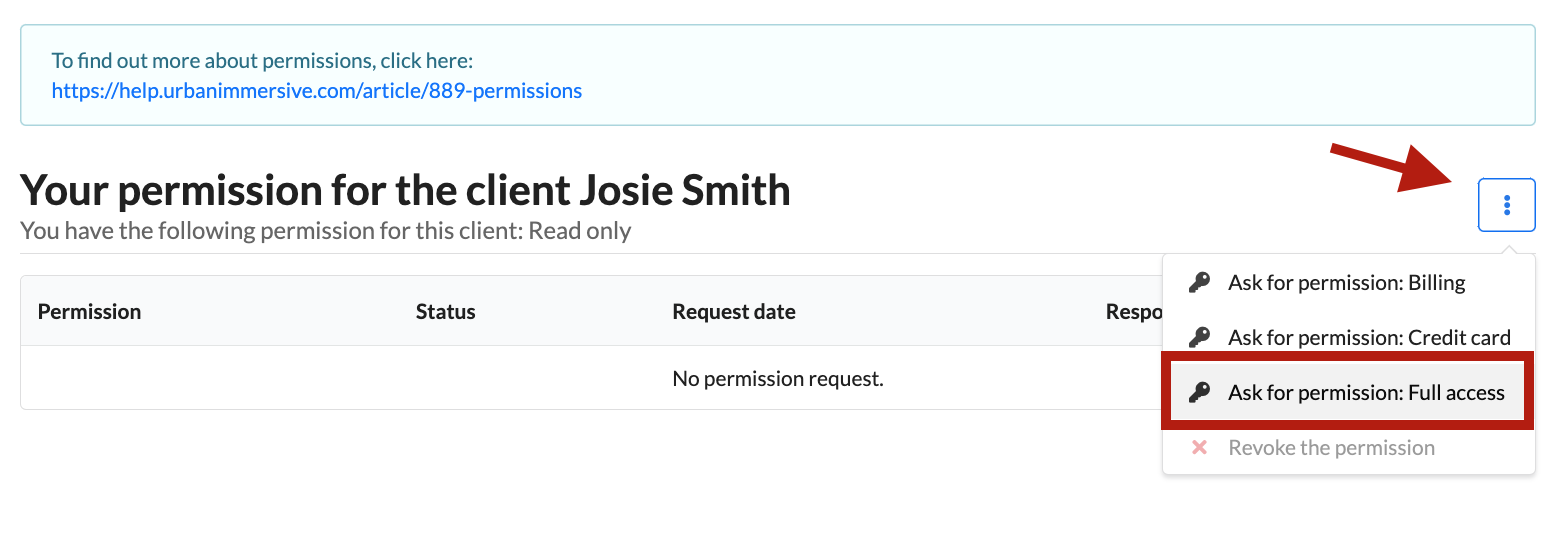
Task: Click the "No permission request." table row
Action: click(778, 379)
